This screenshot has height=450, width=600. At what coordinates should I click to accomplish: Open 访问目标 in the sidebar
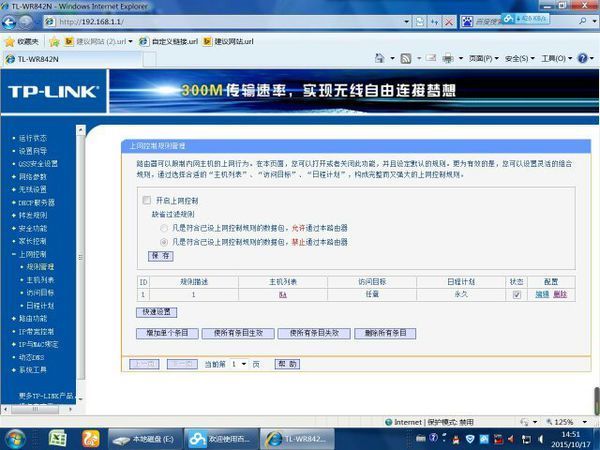(40, 293)
